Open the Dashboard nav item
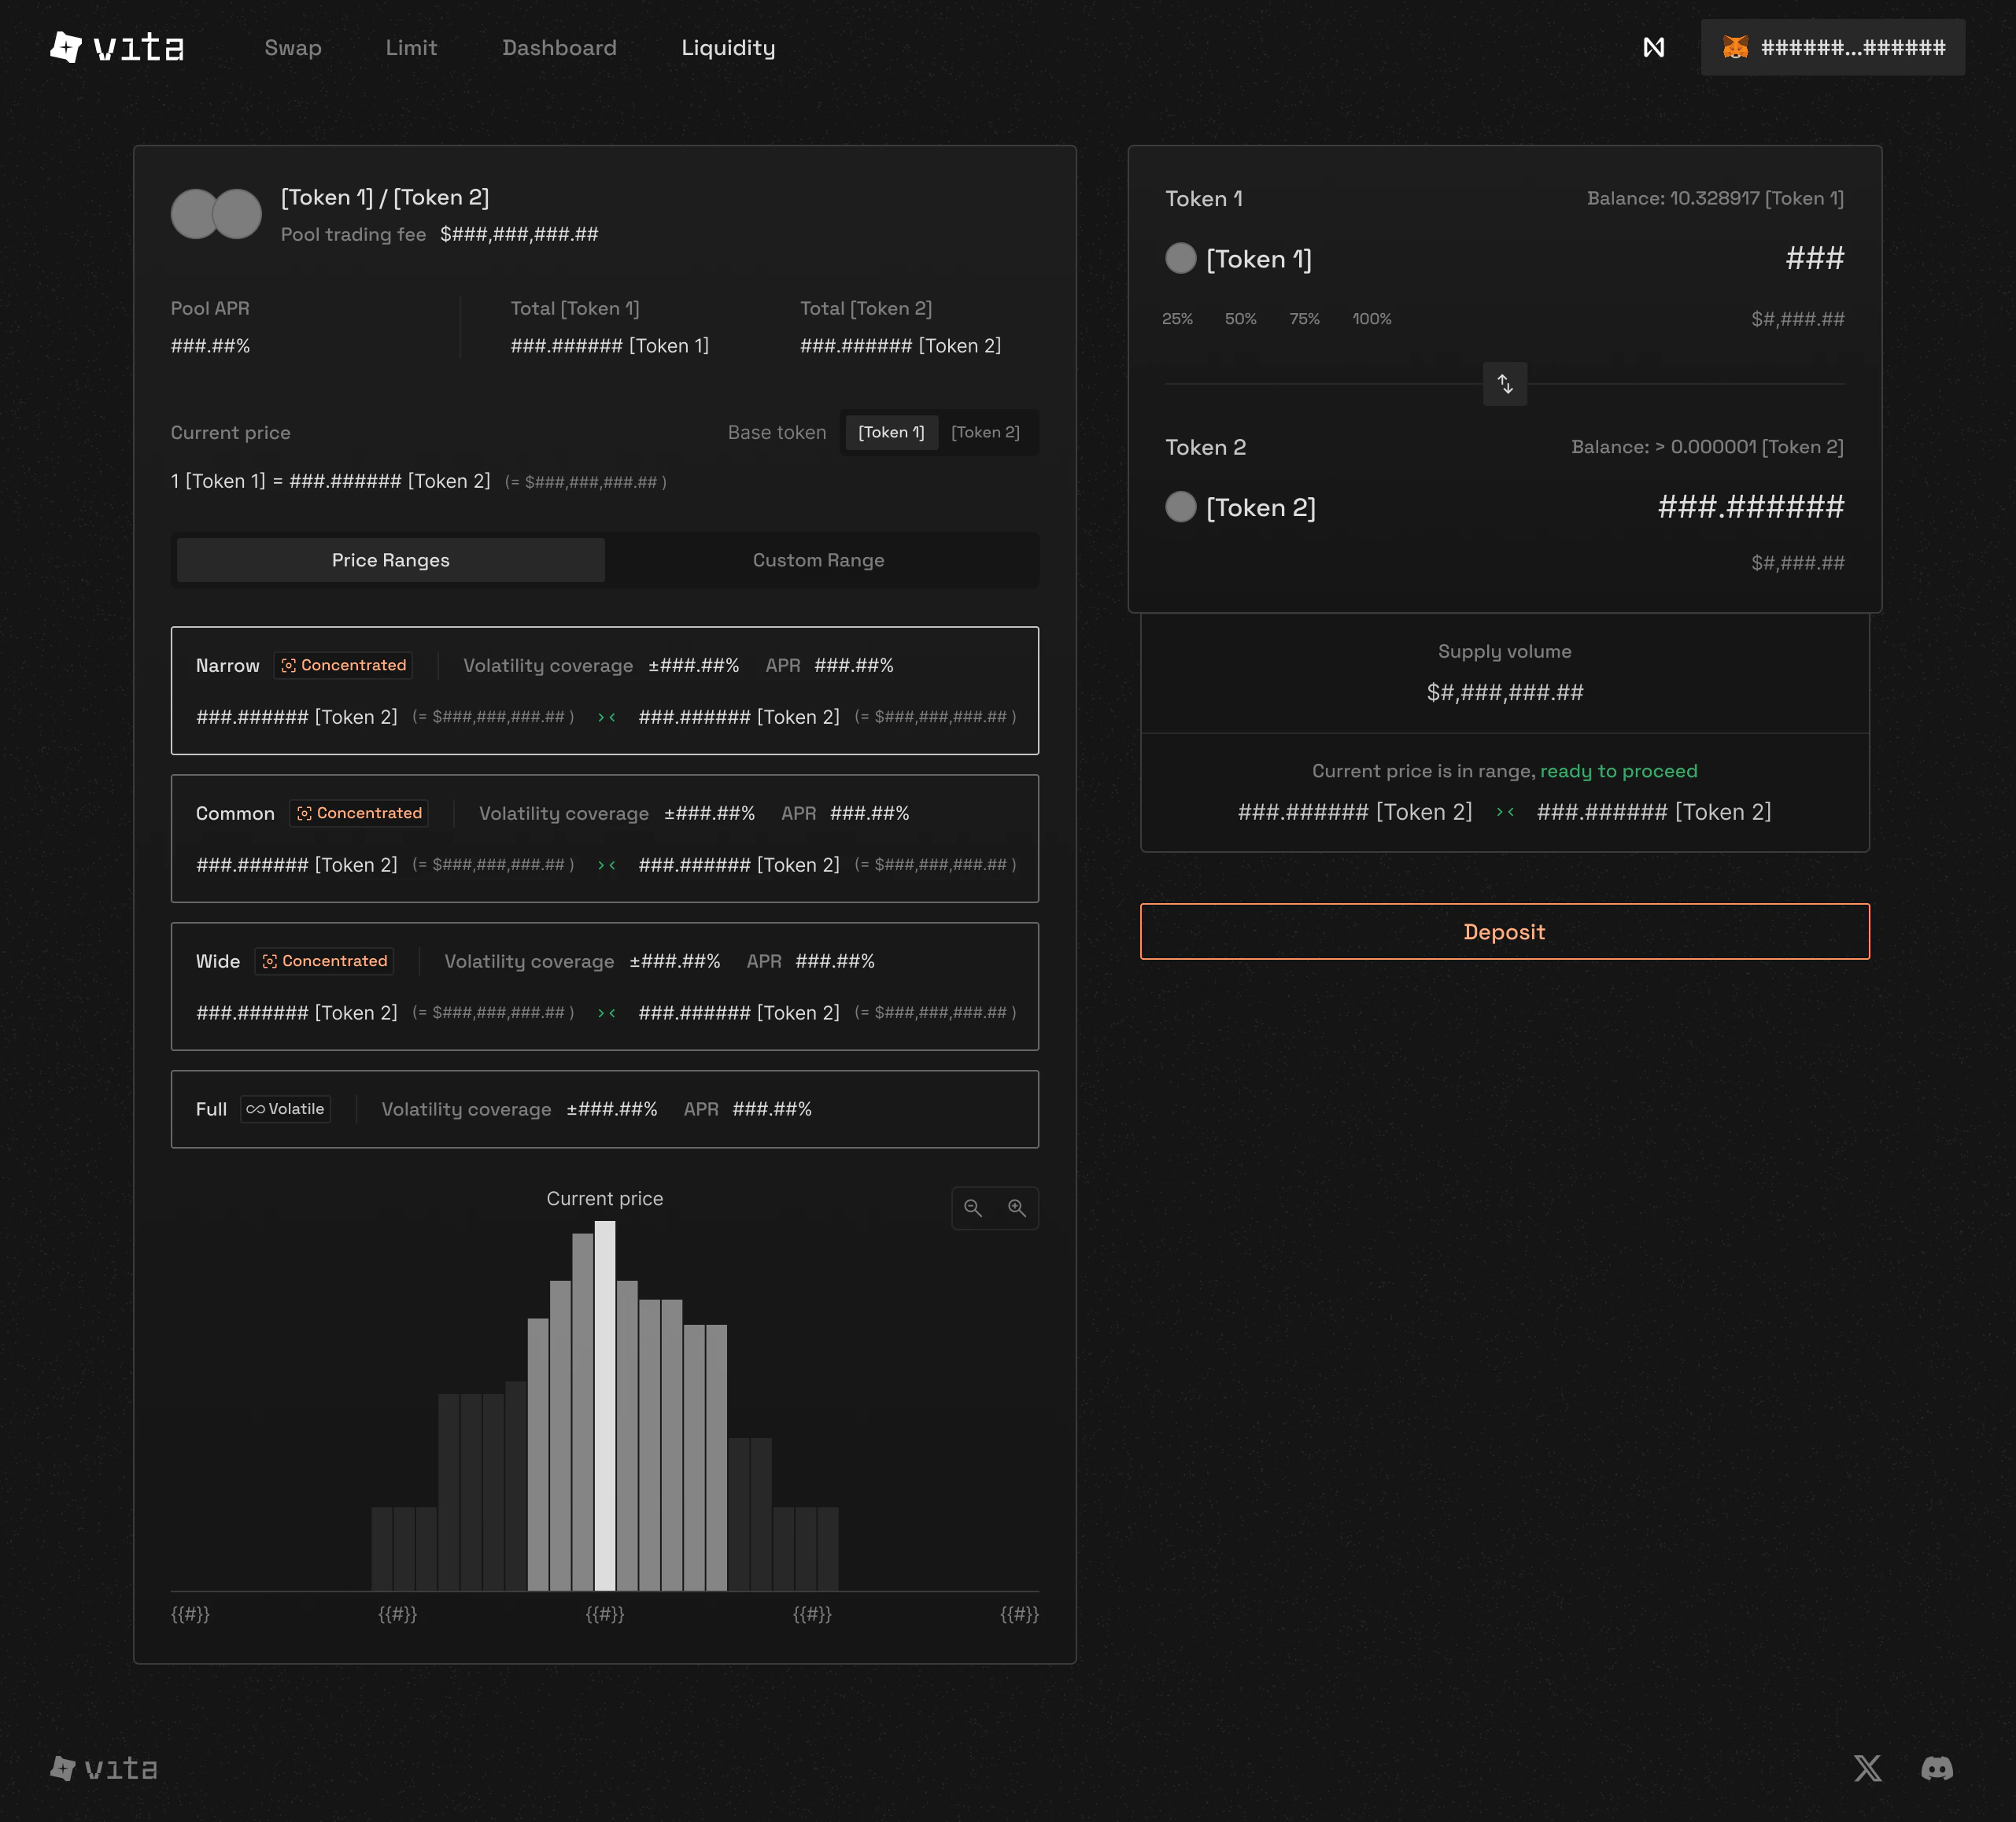 [559, 47]
